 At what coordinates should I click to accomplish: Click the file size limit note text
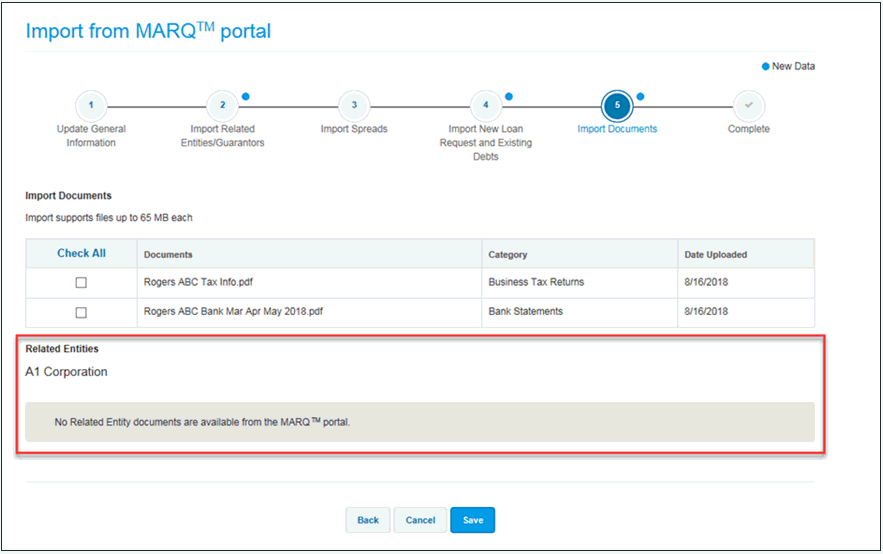coord(109,218)
